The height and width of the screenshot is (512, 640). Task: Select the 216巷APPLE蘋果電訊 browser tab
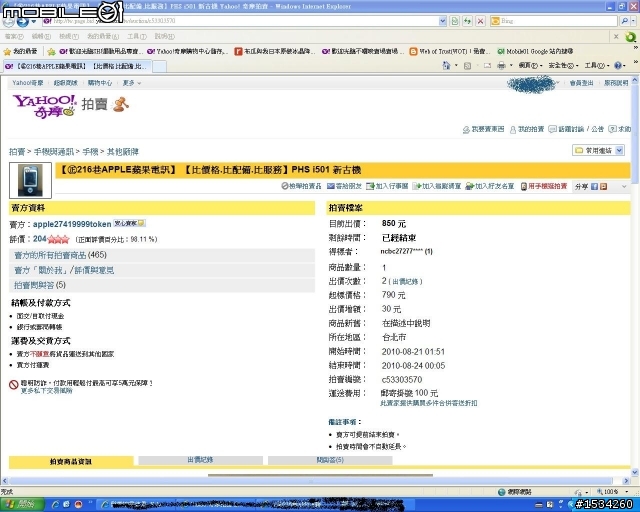click(x=78, y=66)
